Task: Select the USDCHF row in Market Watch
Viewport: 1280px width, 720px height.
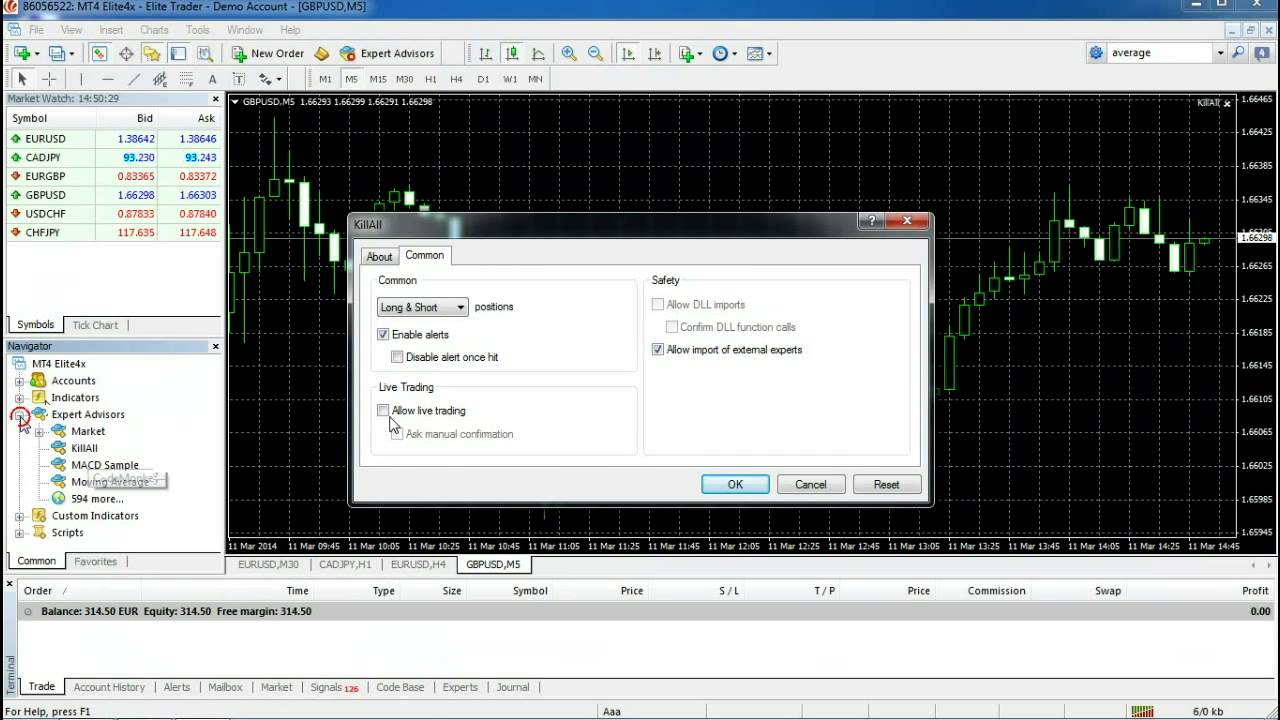Action: point(114,213)
